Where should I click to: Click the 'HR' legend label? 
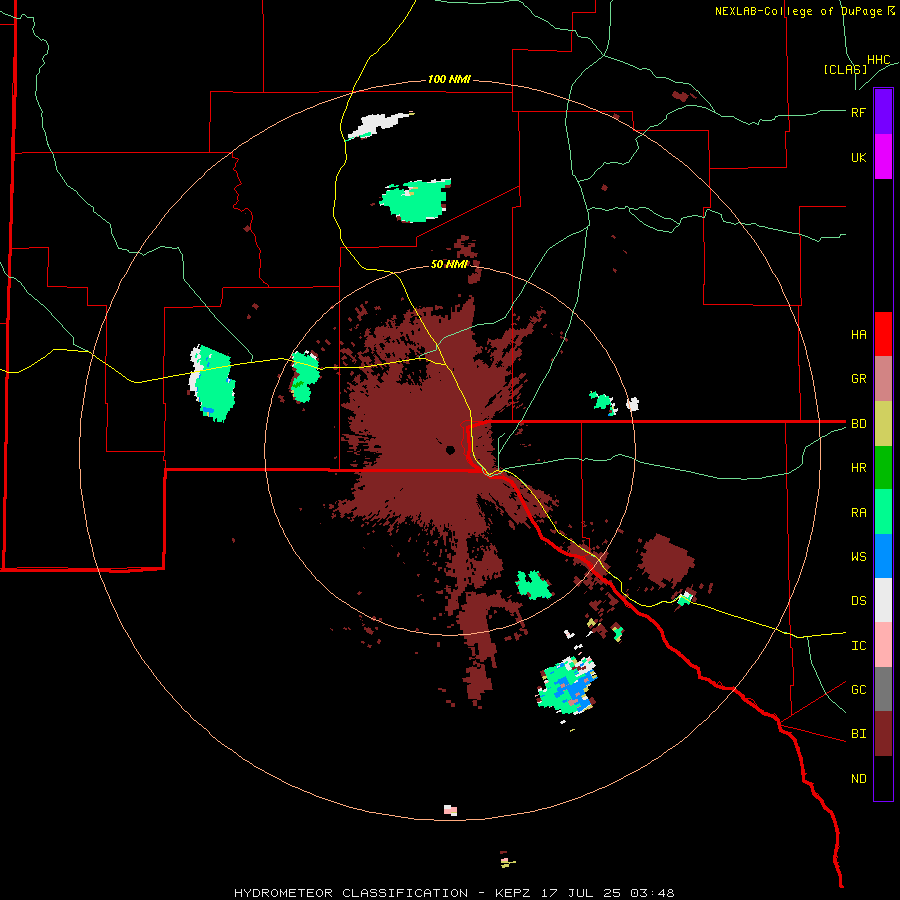(858, 468)
